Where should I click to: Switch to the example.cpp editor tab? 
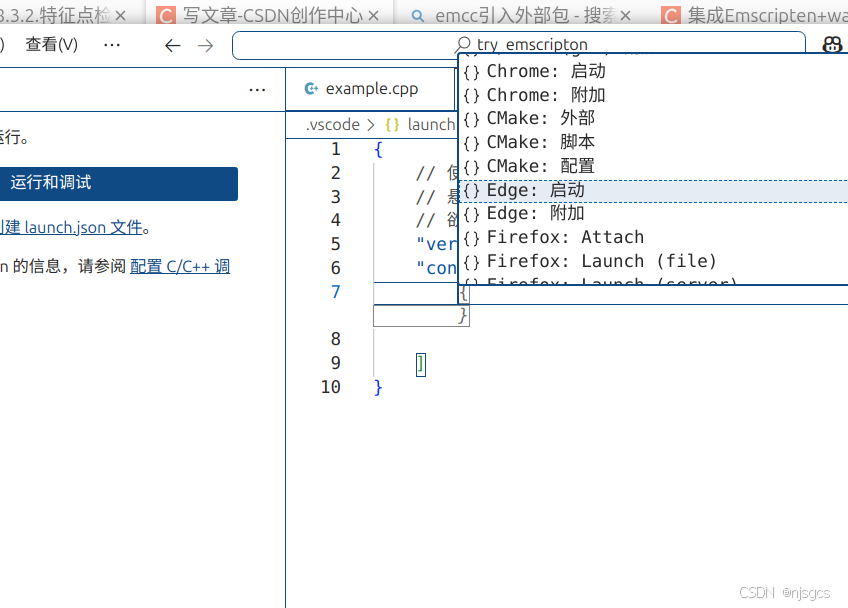[371, 89]
